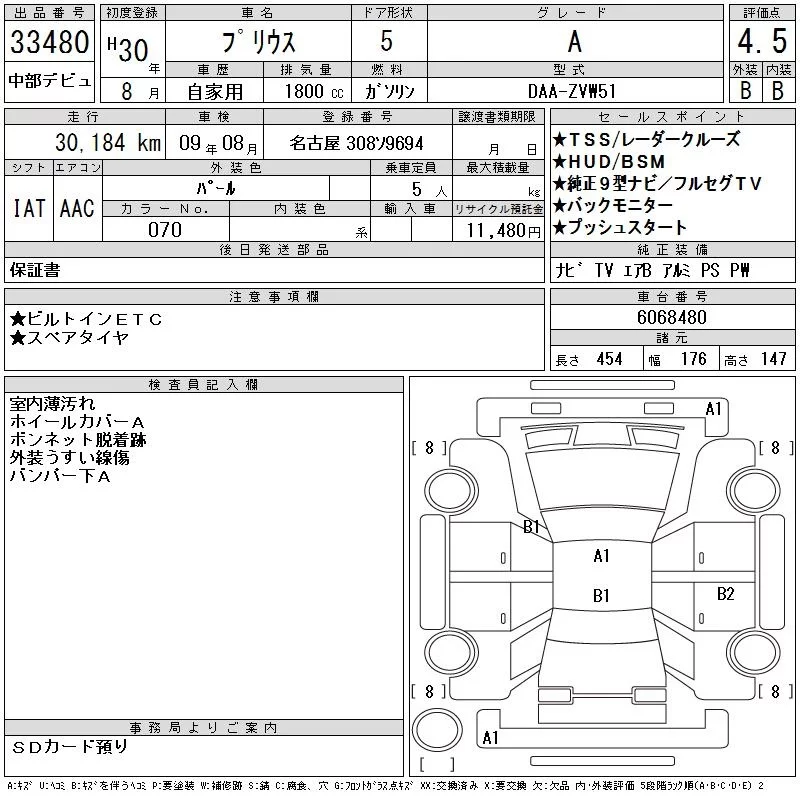This screenshot has width=800, height=800.
Task: Click 保証書 in later-shipped parts
Action: [x=35, y=270]
